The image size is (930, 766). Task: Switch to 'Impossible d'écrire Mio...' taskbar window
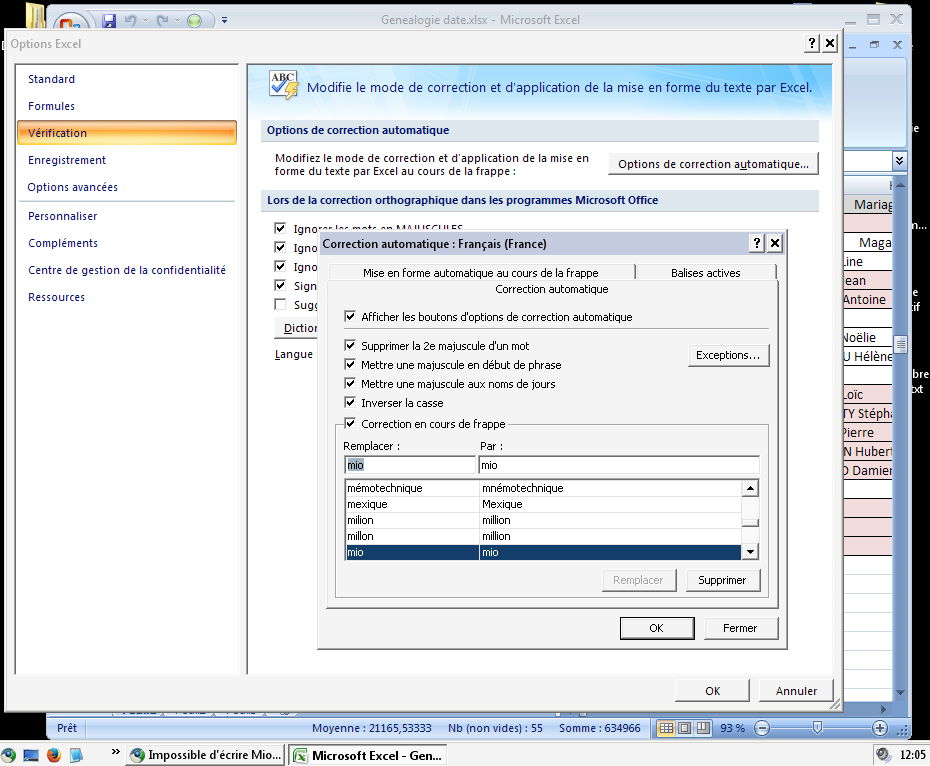(x=205, y=755)
